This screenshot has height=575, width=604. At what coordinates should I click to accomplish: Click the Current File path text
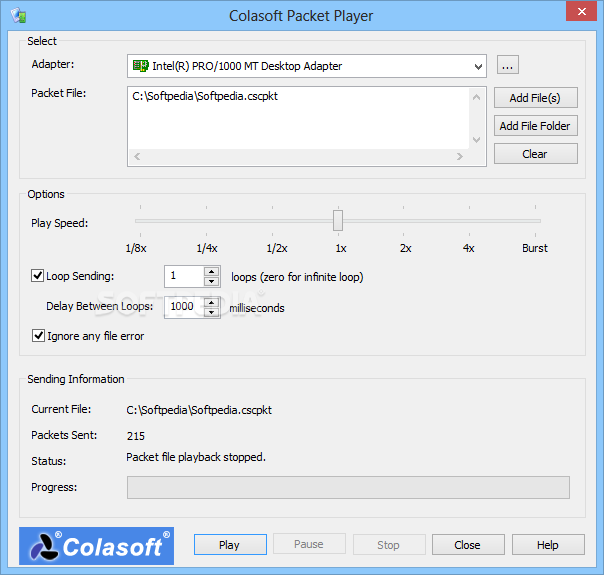pos(199,410)
